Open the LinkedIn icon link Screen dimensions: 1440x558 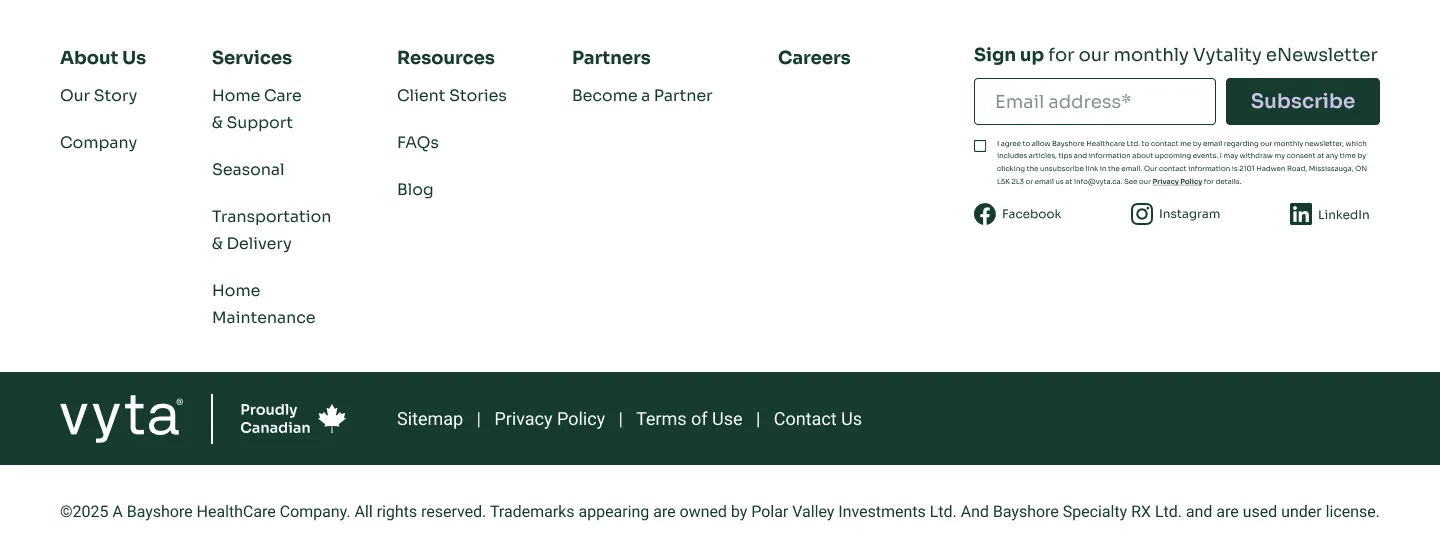coord(1300,214)
